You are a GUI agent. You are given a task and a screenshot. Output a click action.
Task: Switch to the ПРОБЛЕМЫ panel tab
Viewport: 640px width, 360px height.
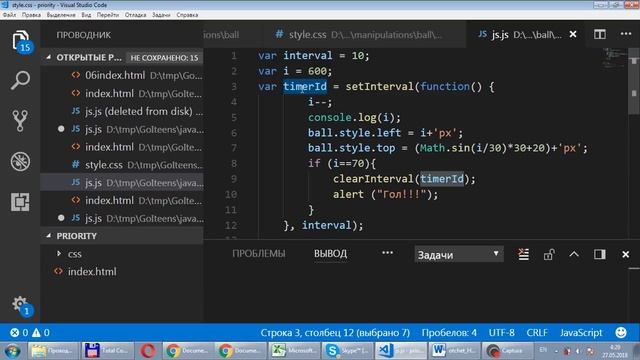pos(259,253)
